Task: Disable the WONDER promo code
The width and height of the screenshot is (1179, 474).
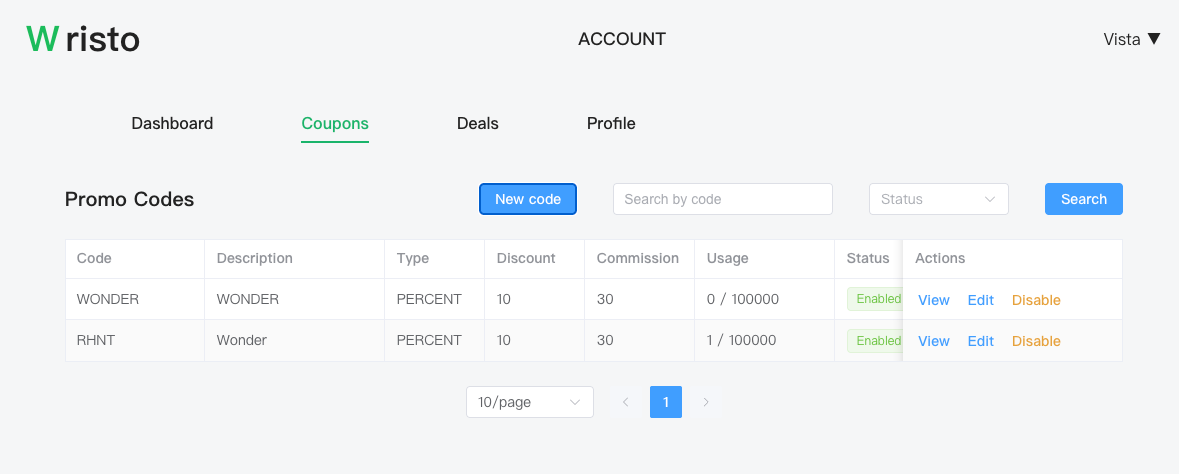Action: (x=1036, y=300)
